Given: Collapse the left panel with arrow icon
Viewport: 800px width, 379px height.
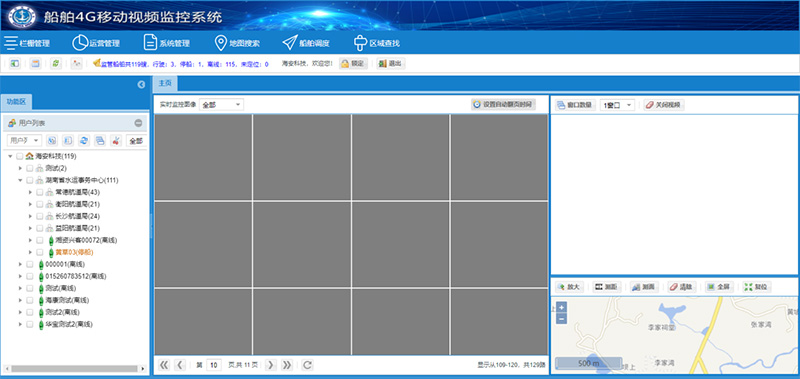Looking at the screenshot, I should coord(141,85).
